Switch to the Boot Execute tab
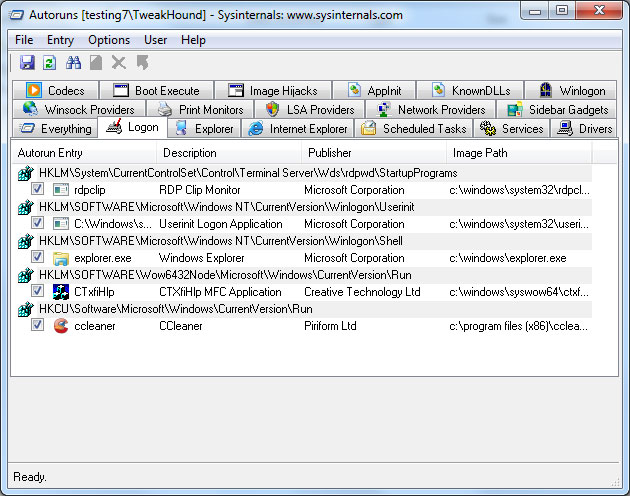This screenshot has height=496, width=630. [156, 90]
